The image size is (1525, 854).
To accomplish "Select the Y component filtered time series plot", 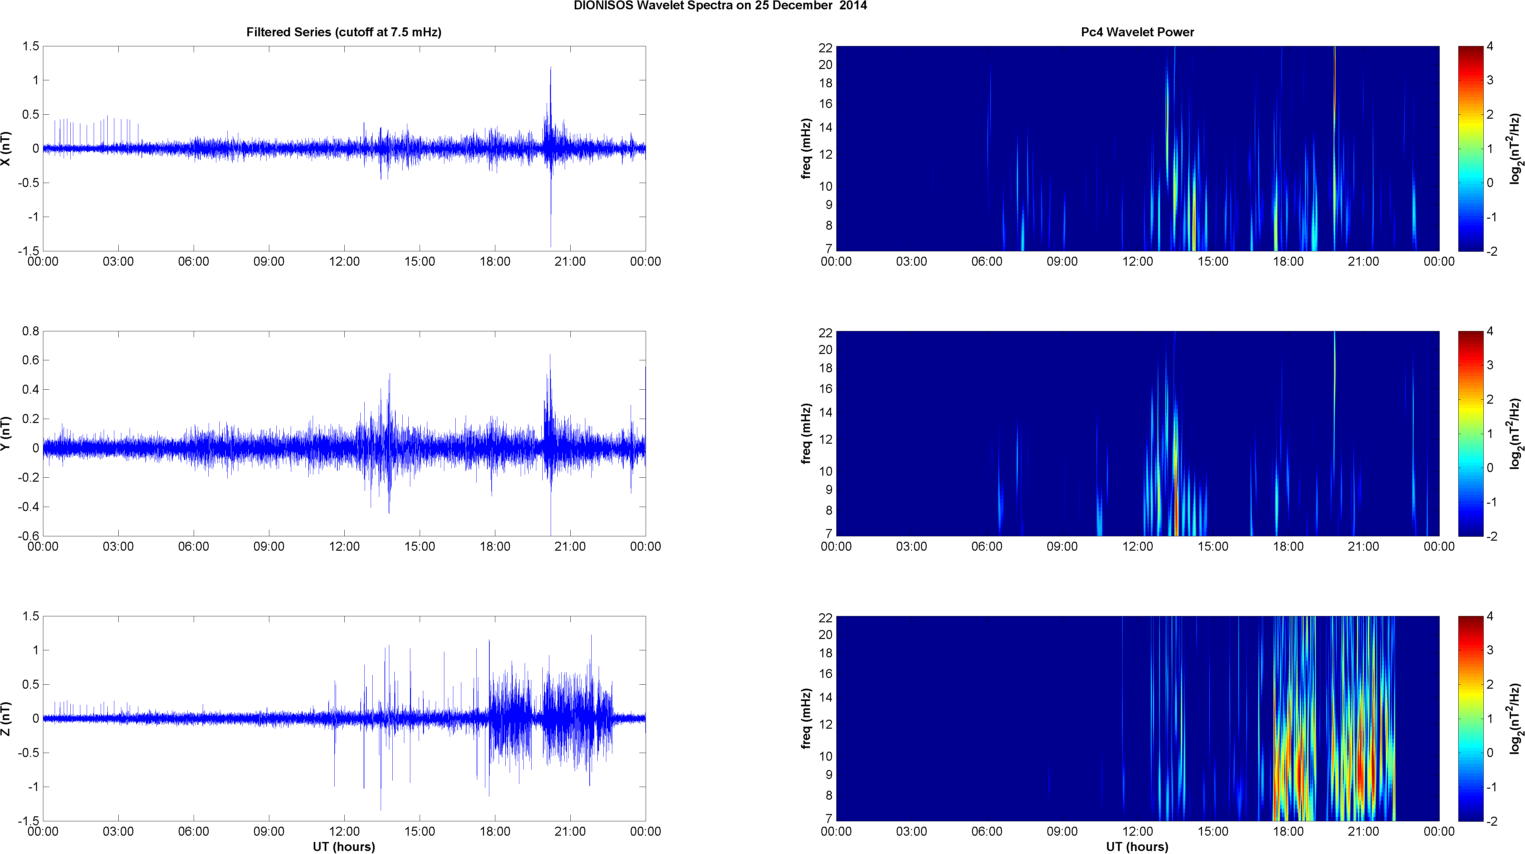I will click(344, 433).
